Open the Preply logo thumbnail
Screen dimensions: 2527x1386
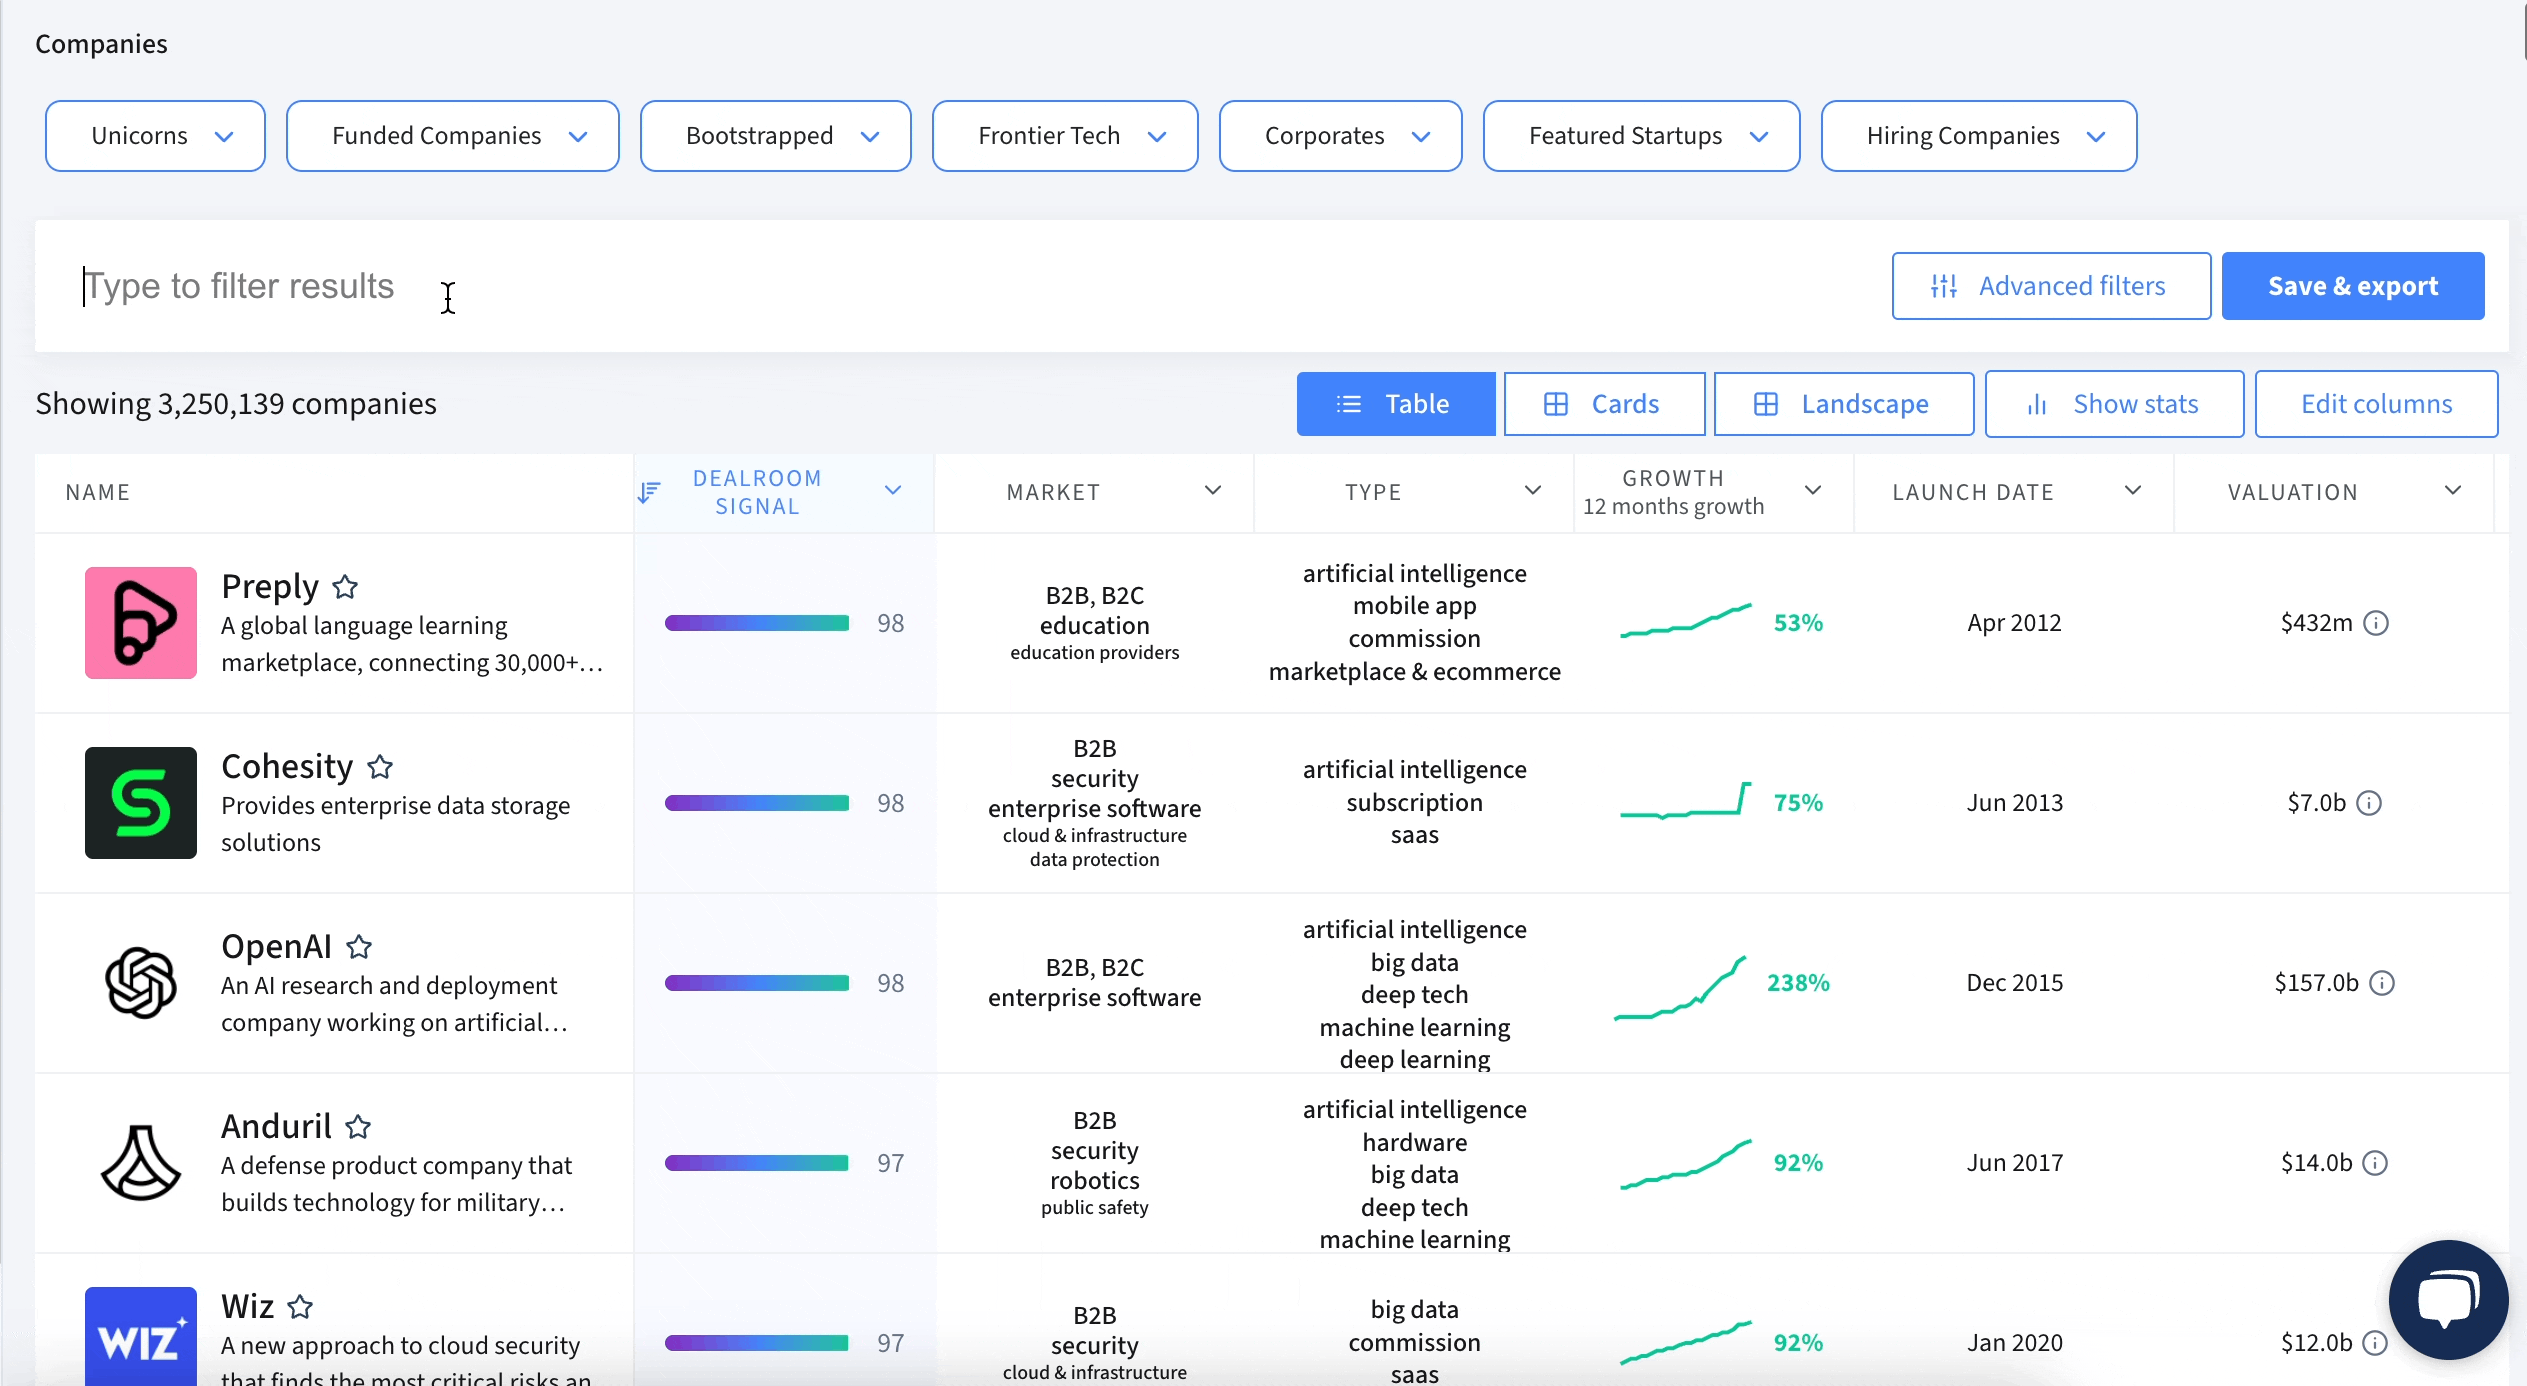point(141,623)
